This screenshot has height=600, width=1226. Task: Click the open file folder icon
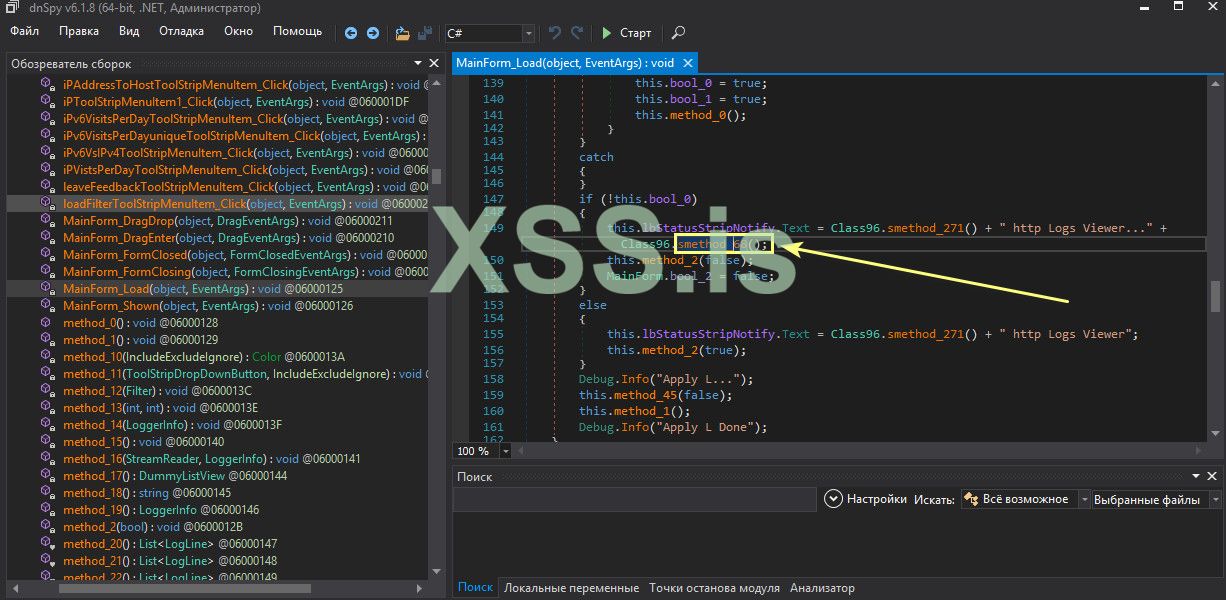(402, 33)
